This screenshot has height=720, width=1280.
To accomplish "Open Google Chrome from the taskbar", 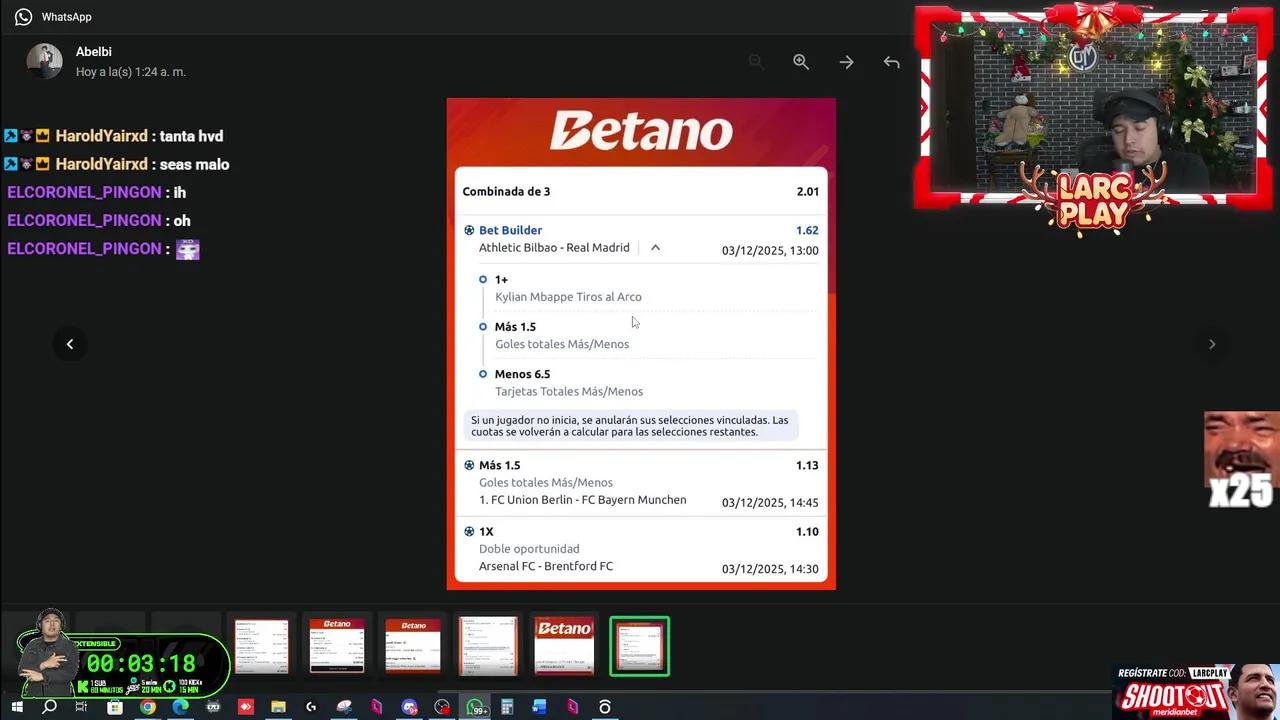I will [148, 707].
